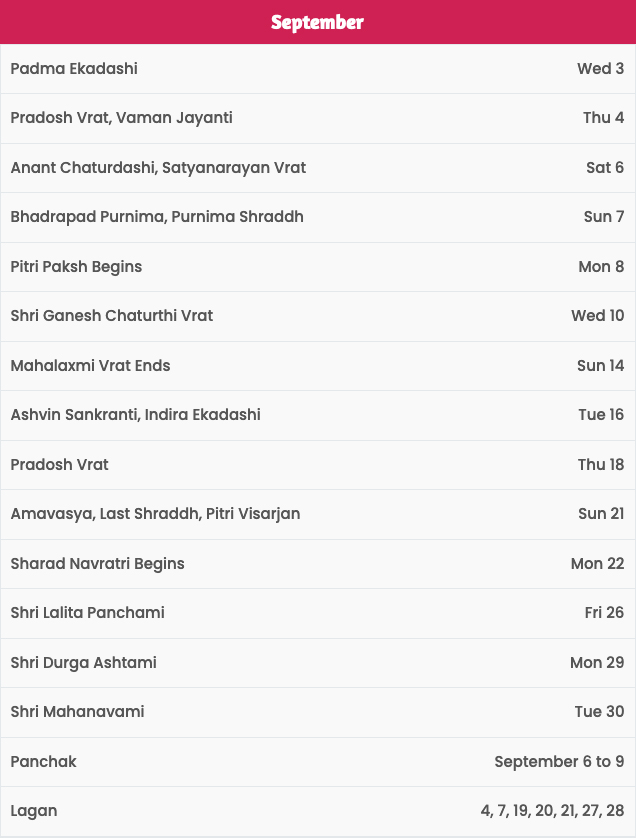Viewport: 636px width, 838px height.
Task: Select the Pitri Paksh Begins row
Action: (318, 267)
